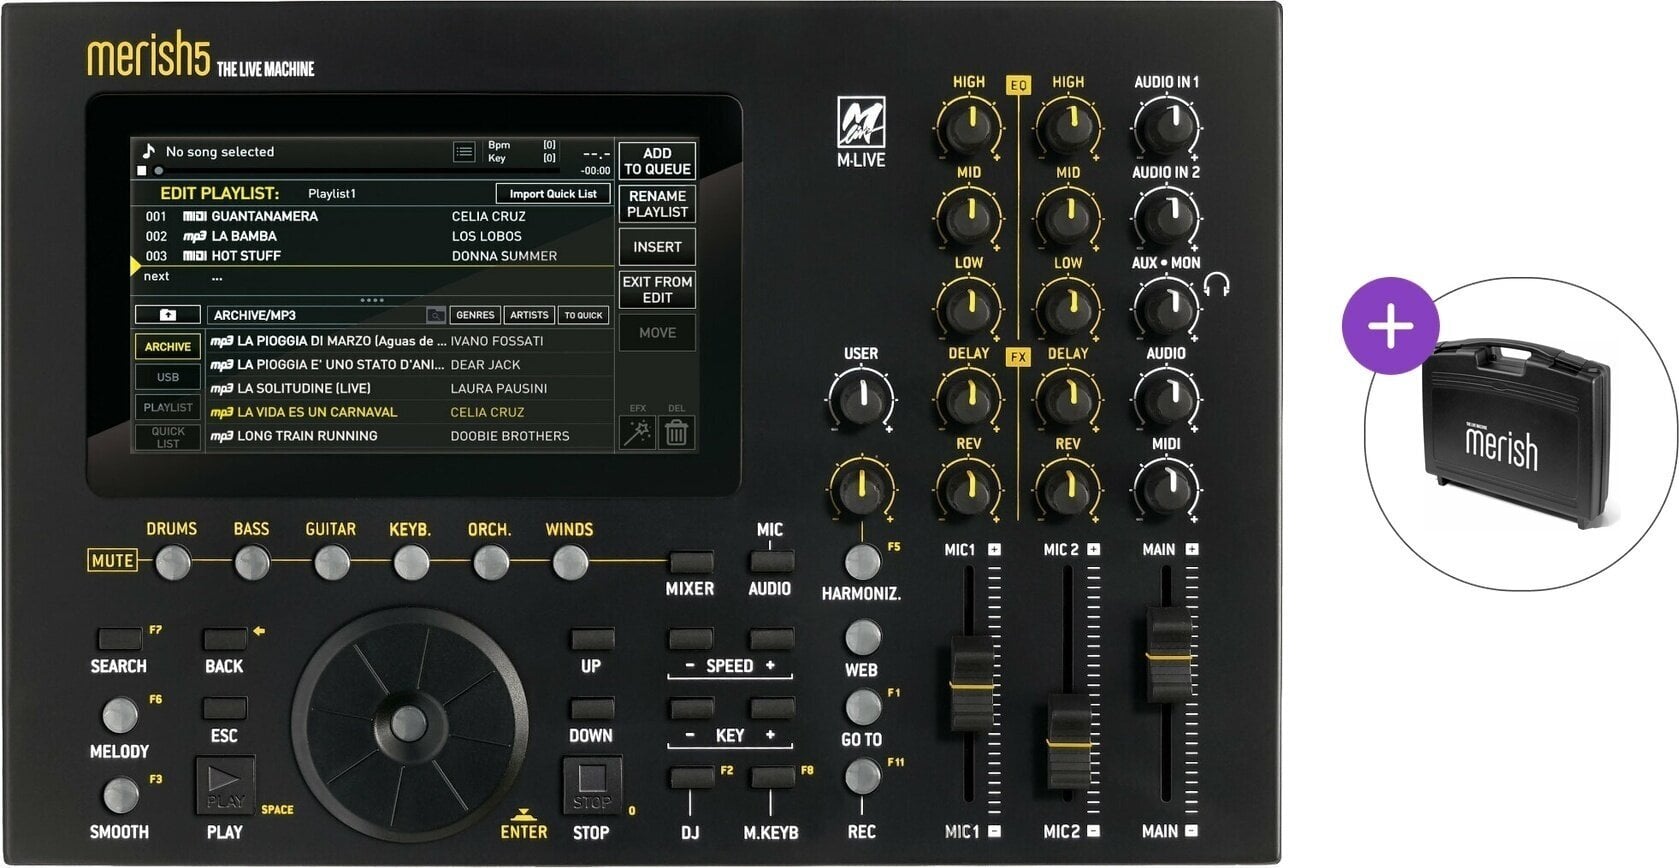1679x868 pixels.
Task: Tap the folder-up icon beside ARCHIVE/MP3
Action: click(168, 315)
